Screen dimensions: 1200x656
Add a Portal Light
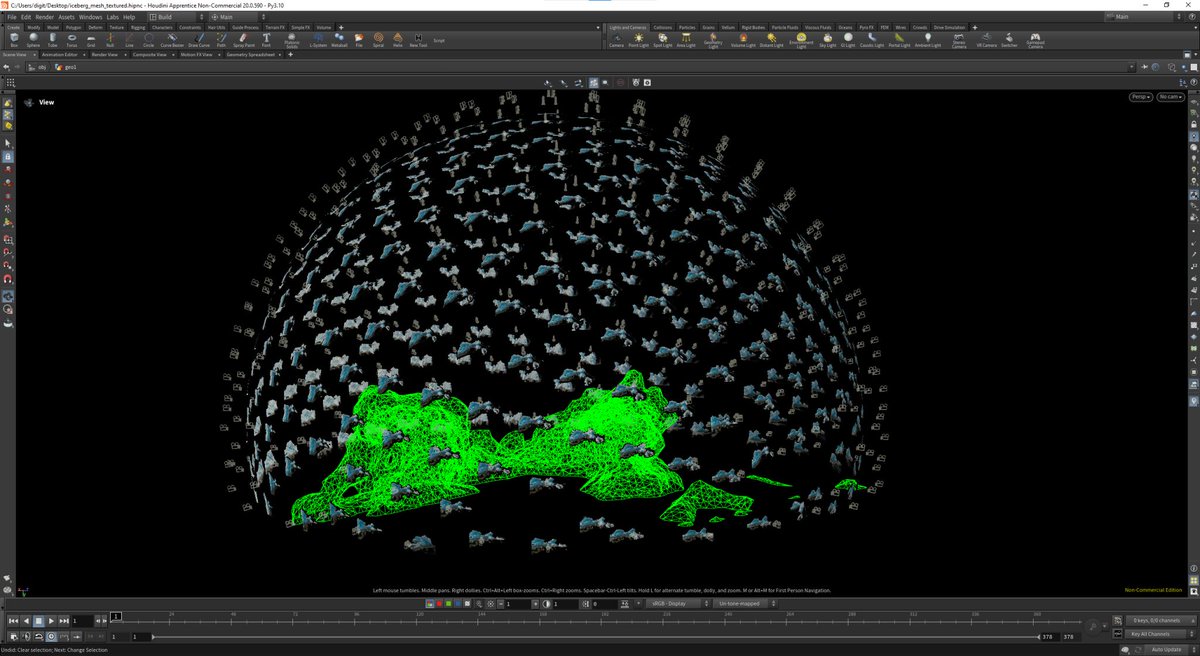tap(900, 40)
